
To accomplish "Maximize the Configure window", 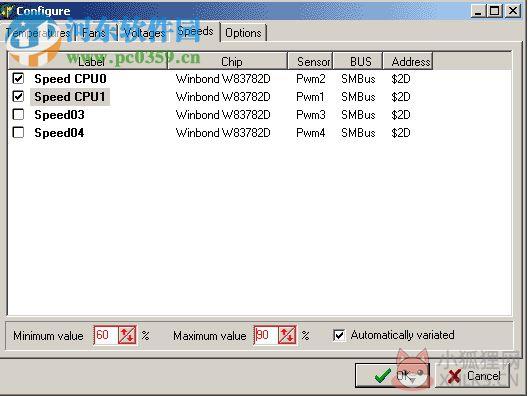I will (495, 11).
